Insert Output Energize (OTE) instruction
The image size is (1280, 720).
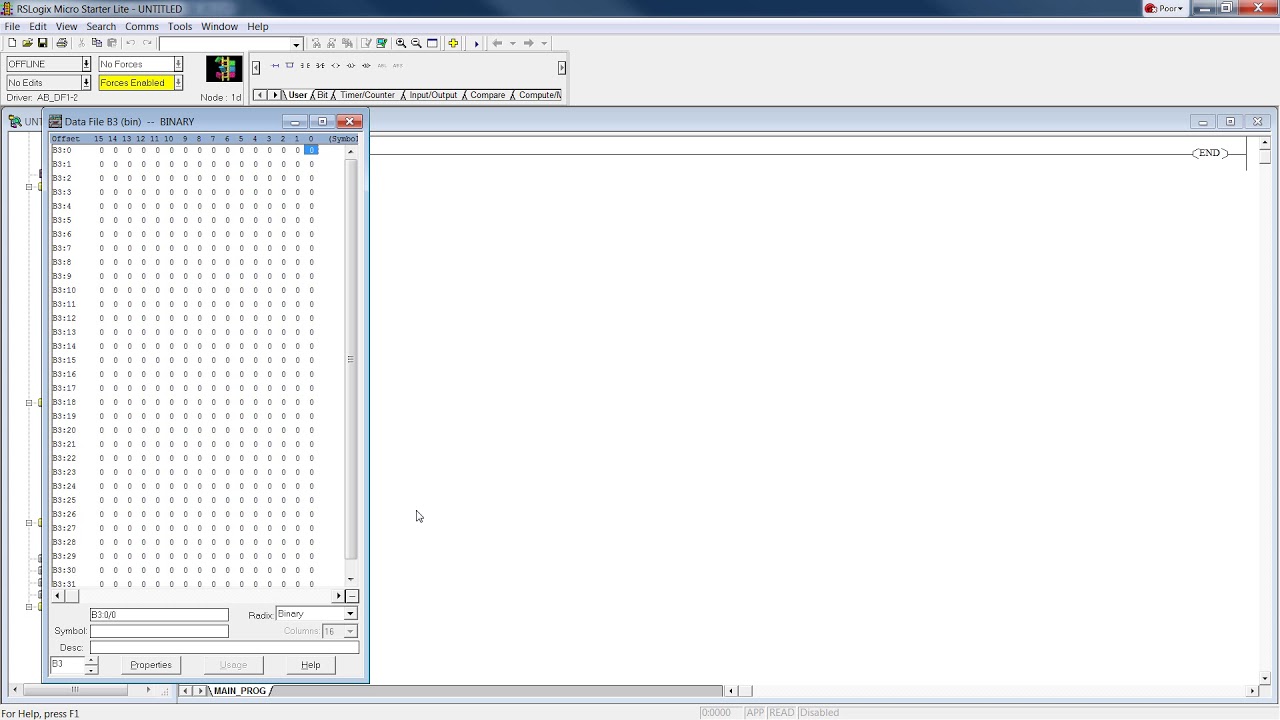(335, 66)
